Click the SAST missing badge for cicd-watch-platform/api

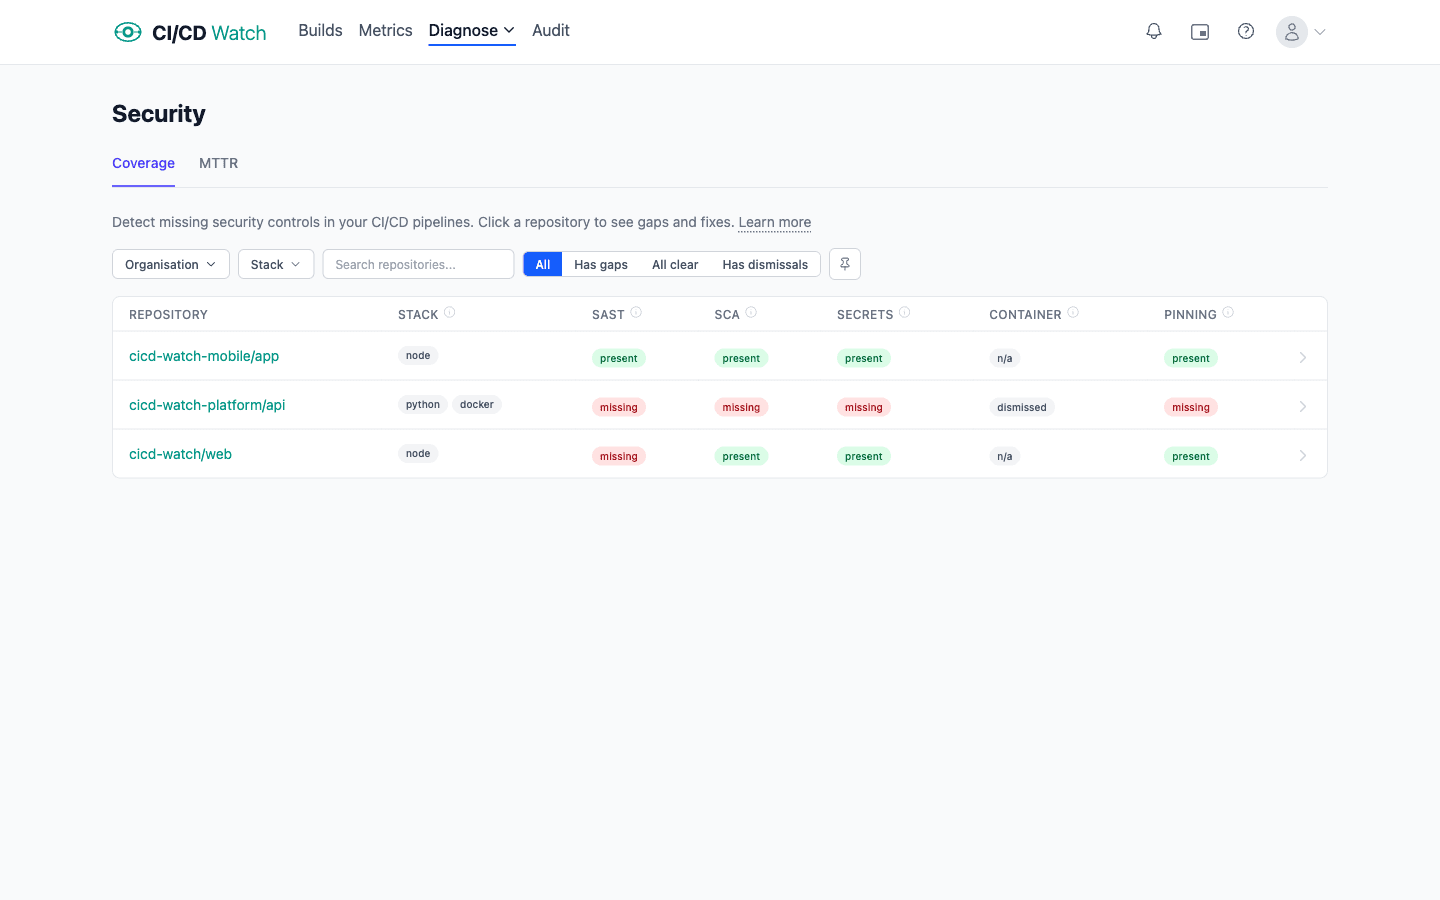tap(619, 407)
